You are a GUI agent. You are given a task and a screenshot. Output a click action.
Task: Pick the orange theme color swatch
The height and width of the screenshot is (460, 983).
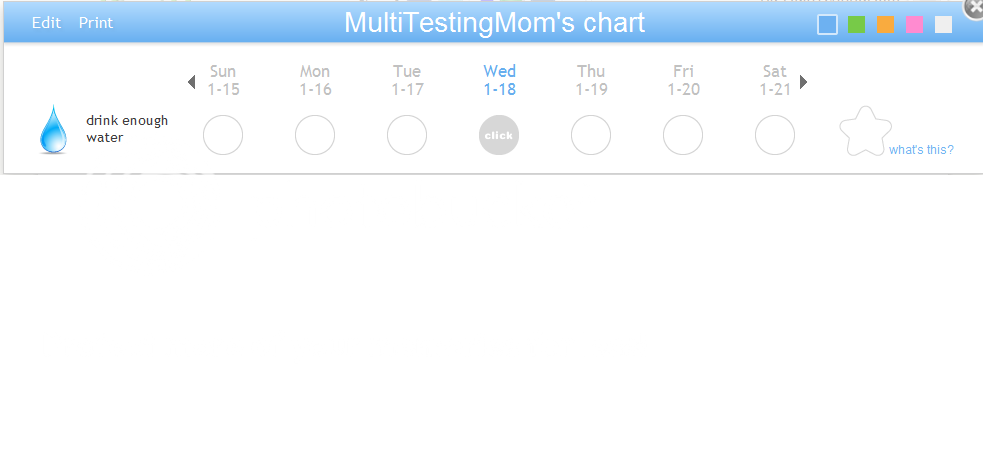coord(885,25)
